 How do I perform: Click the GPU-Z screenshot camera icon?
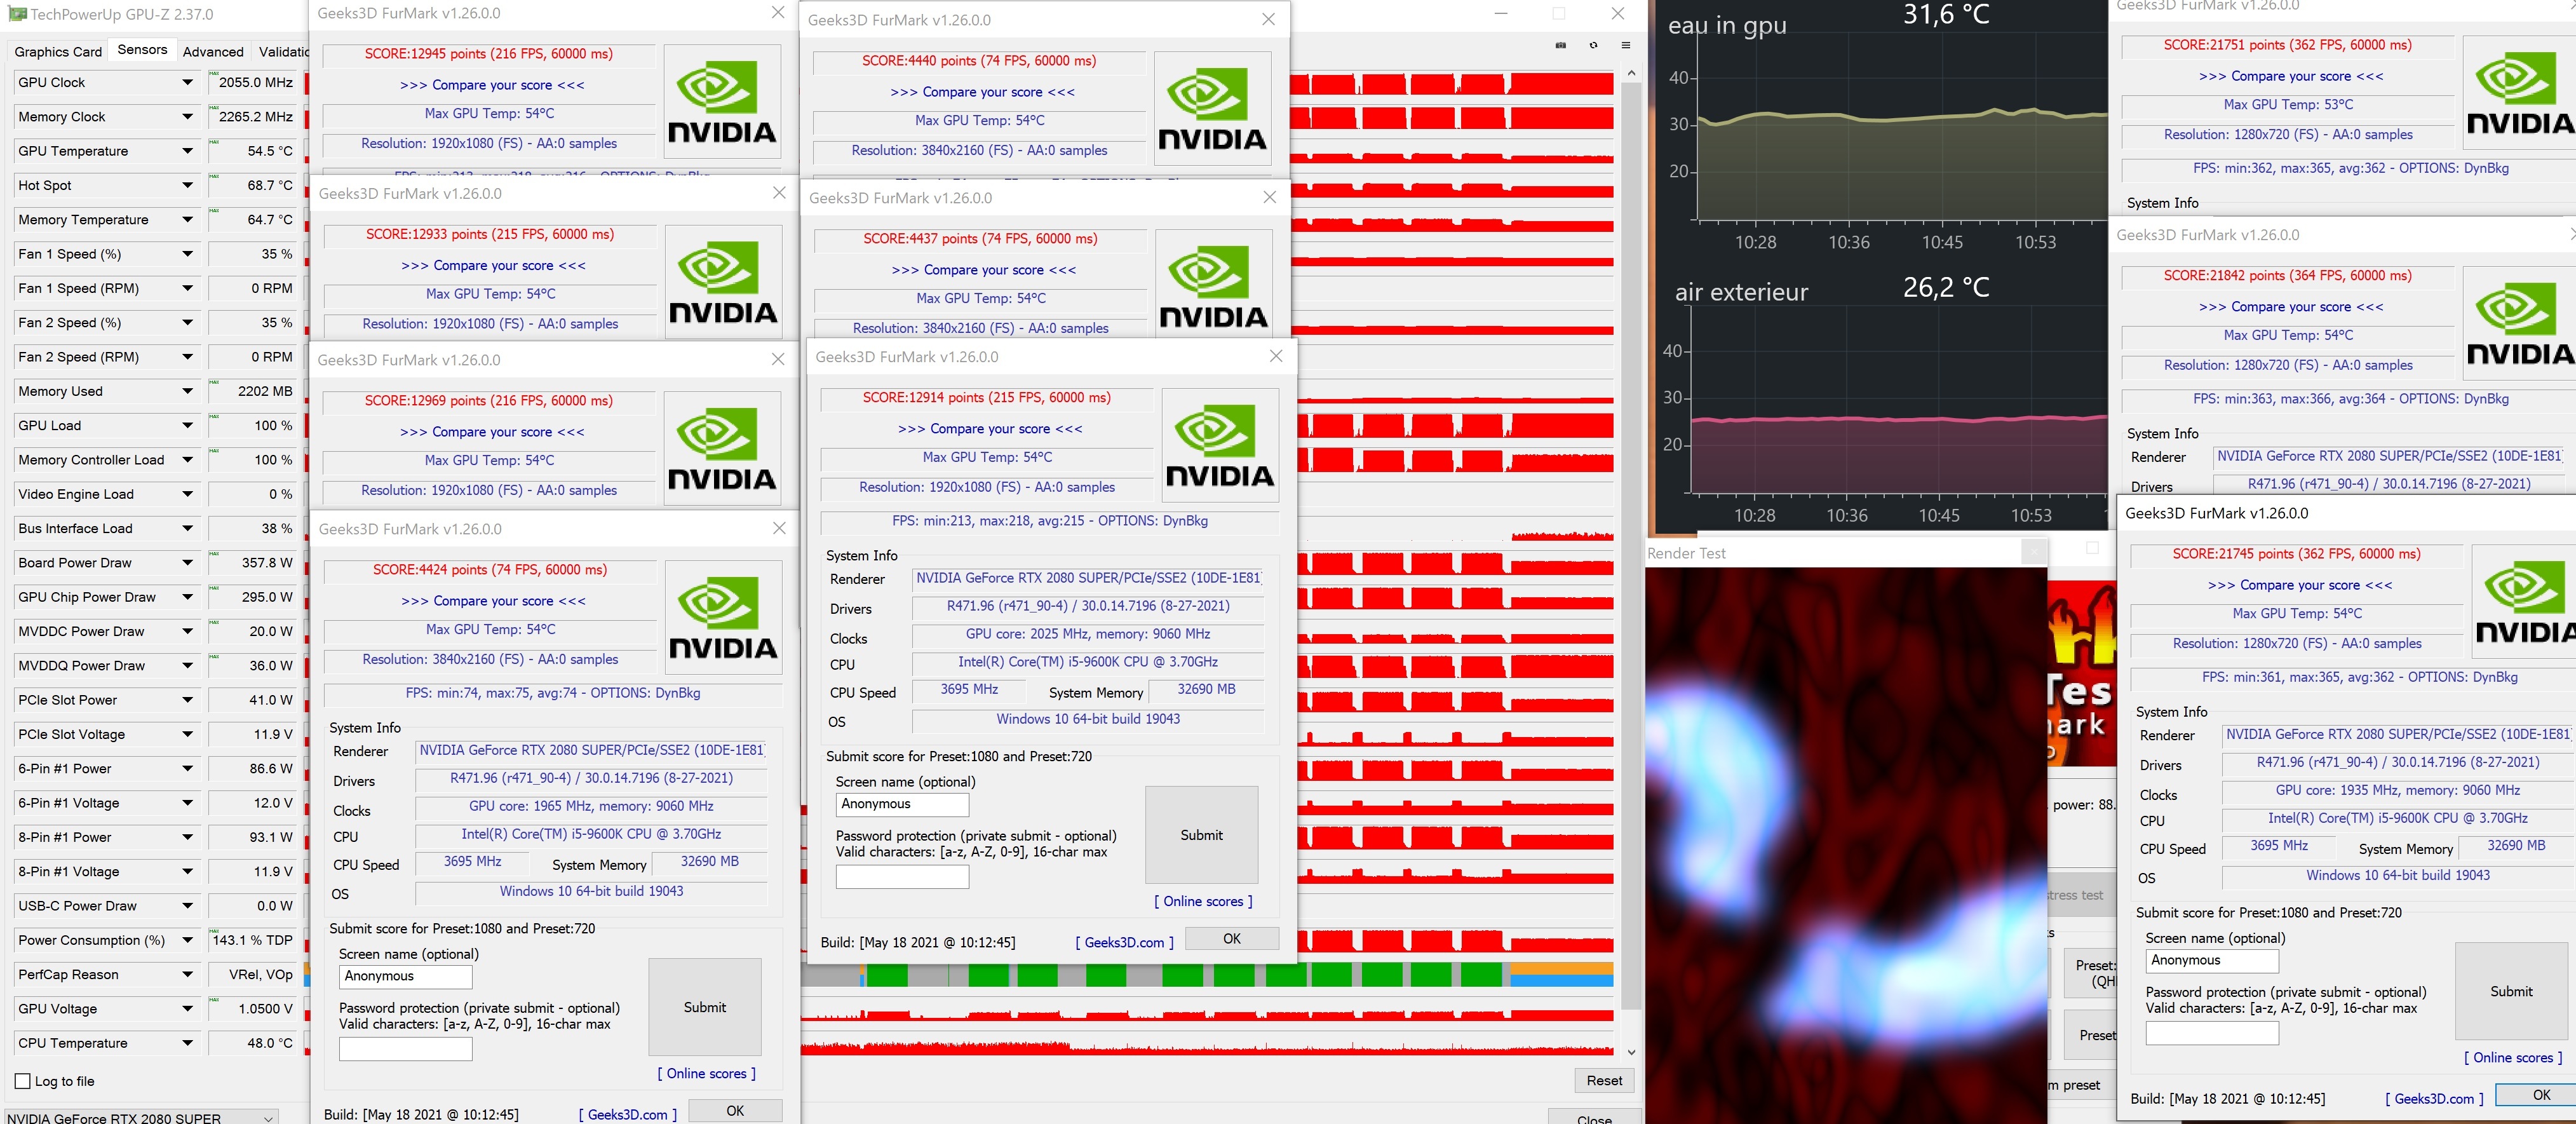[1560, 45]
